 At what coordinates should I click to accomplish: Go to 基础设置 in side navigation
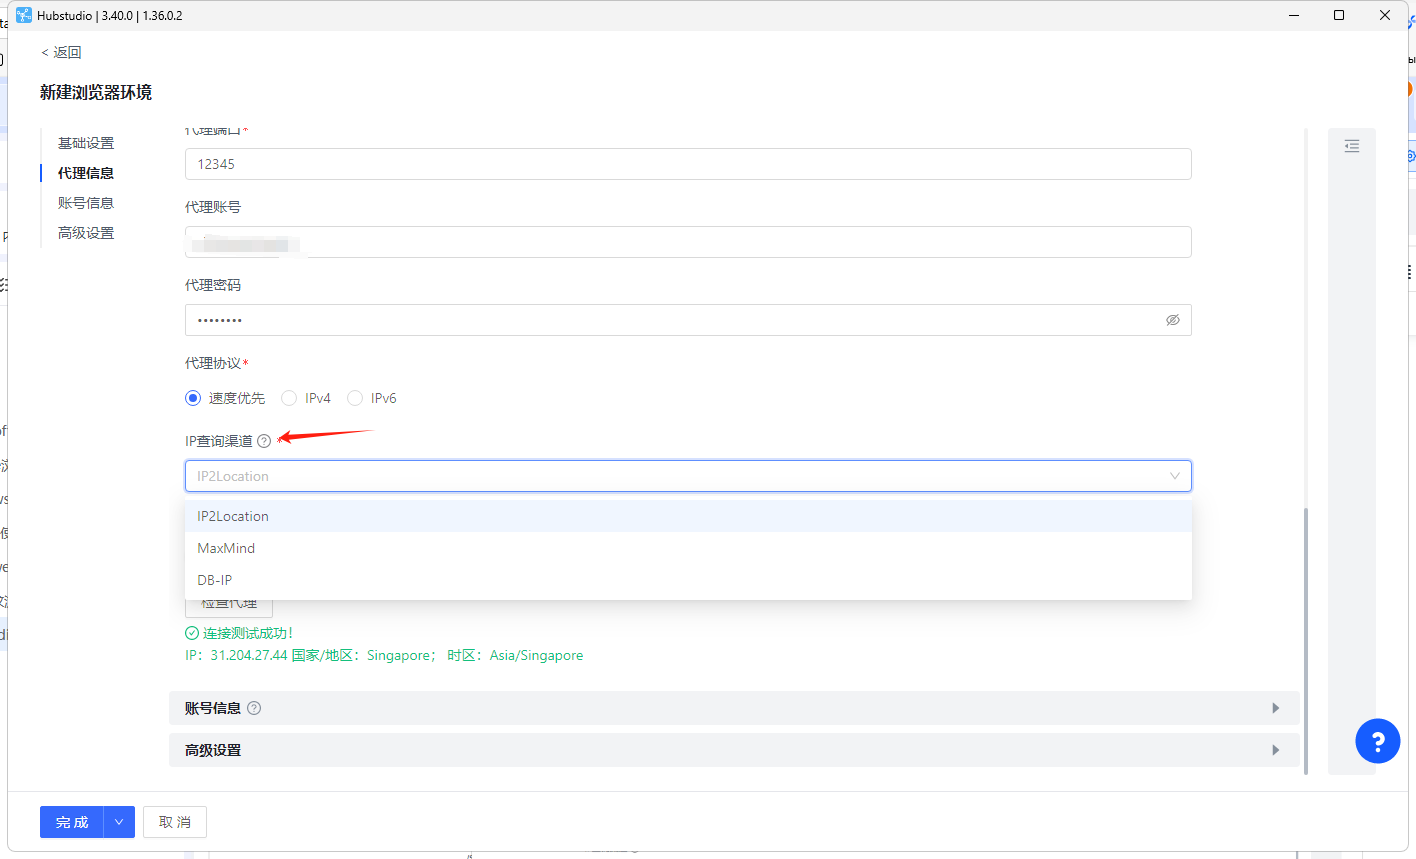pos(86,143)
